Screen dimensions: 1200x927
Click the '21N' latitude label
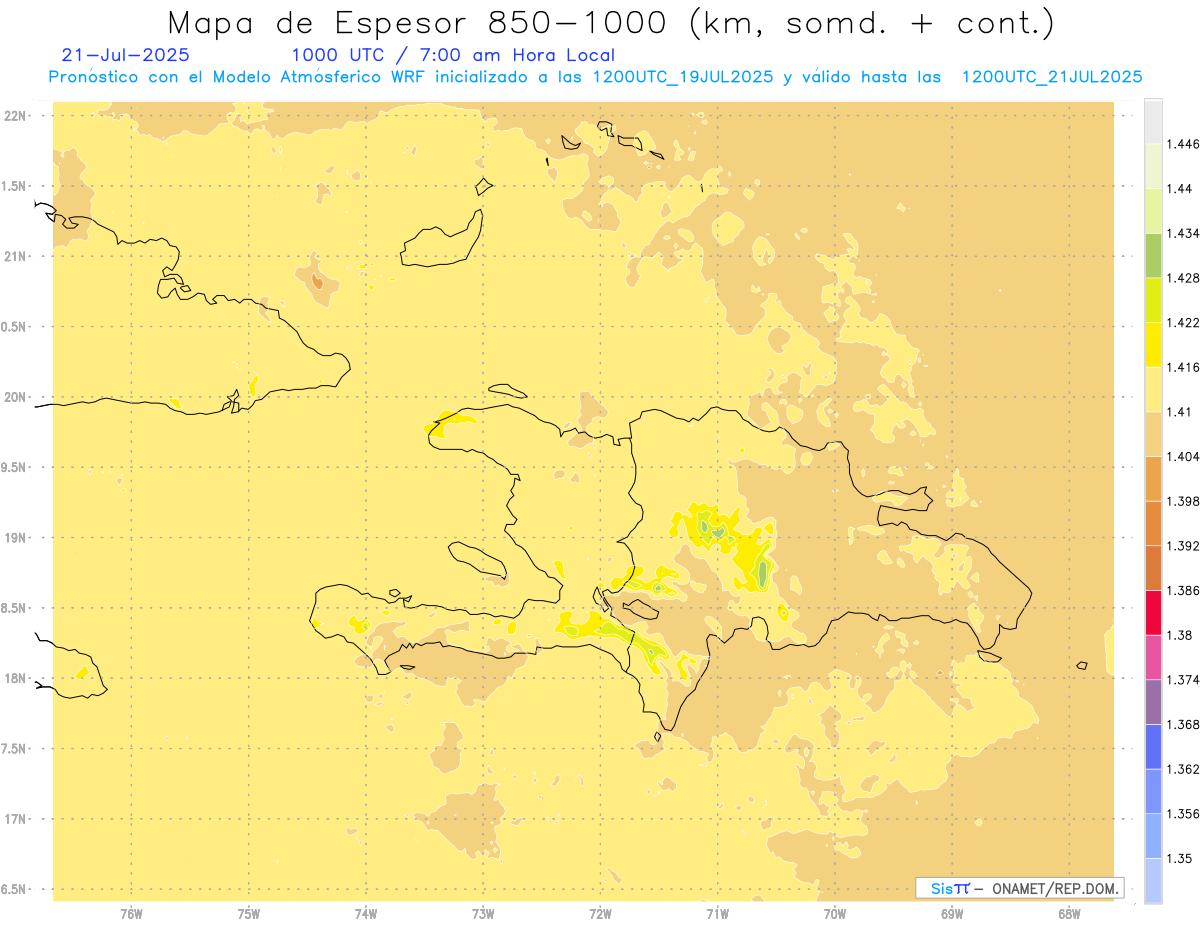15,256
